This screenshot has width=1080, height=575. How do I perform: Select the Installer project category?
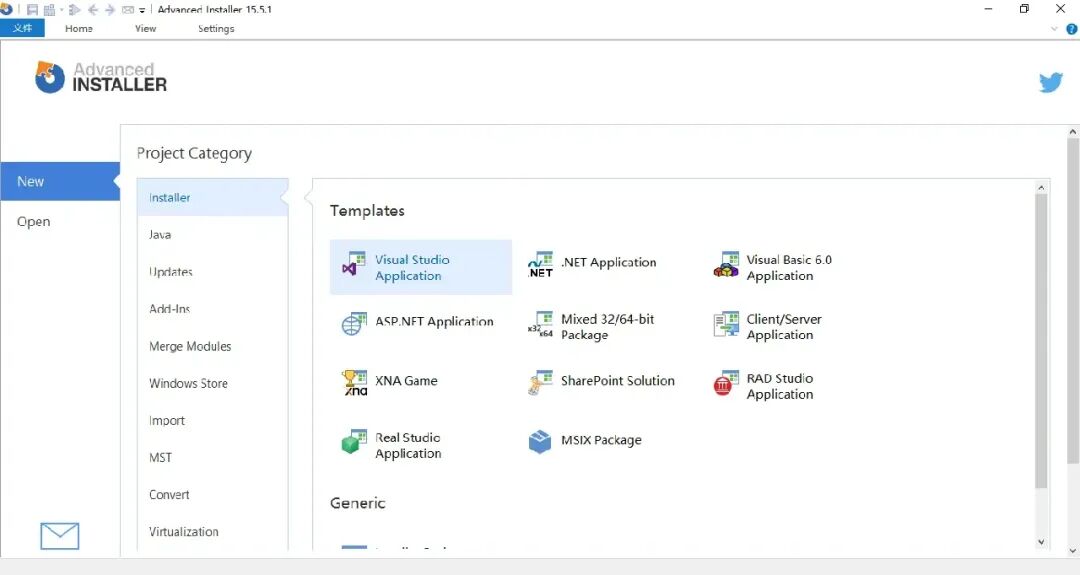(x=212, y=198)
